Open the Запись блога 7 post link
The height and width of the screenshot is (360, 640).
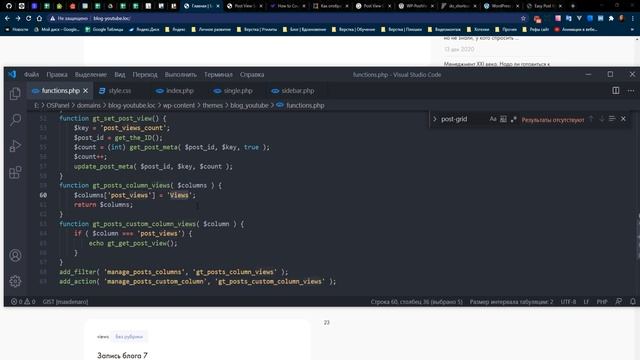point(122,356)
